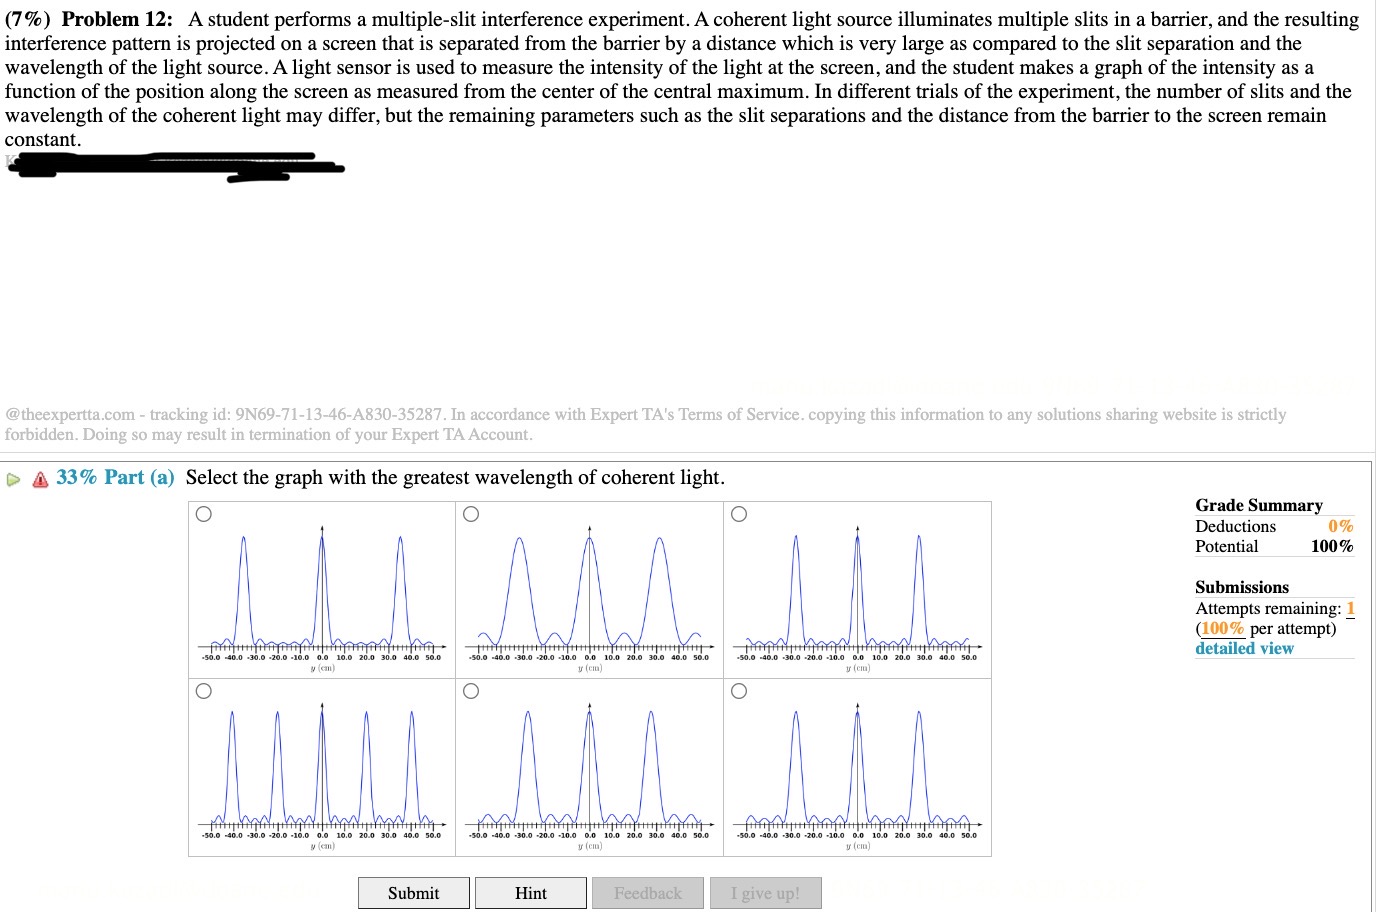Click the disabled Feedback button

(x=648, y=892)
